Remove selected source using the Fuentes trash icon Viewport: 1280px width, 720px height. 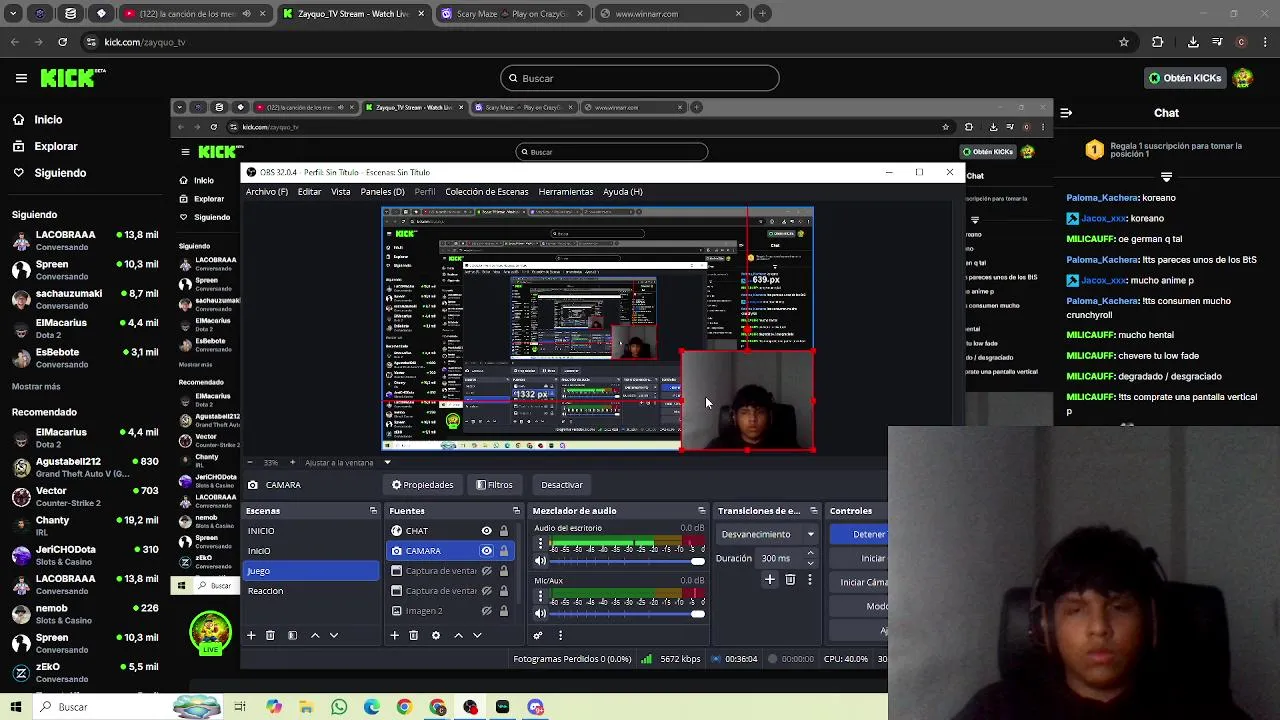tap(413, 635)
